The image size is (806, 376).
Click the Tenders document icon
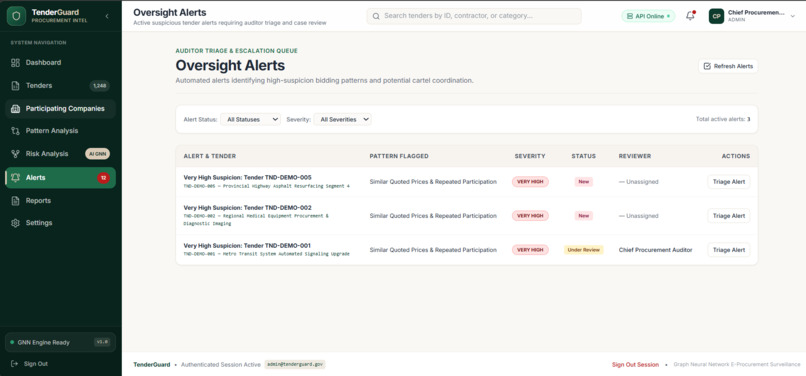pos(15,86)
